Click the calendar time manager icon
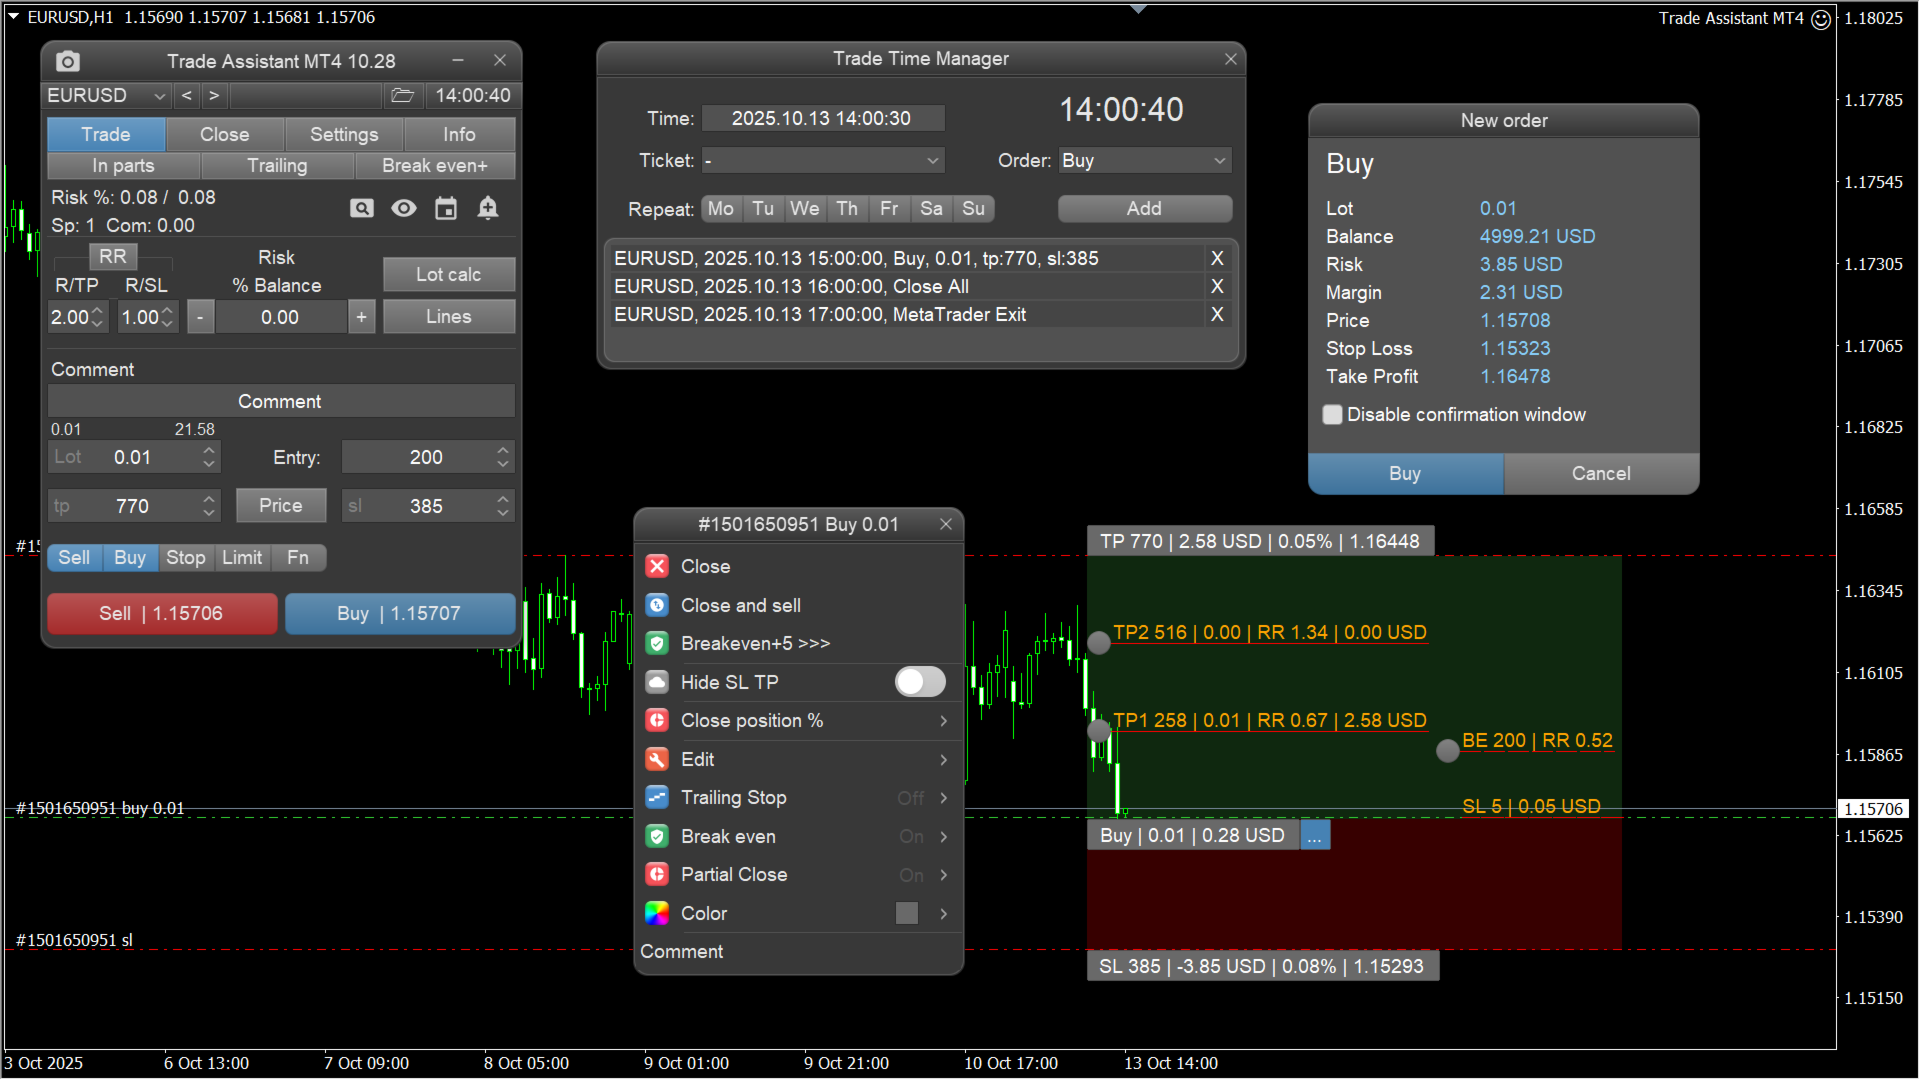 click(446, 208)
